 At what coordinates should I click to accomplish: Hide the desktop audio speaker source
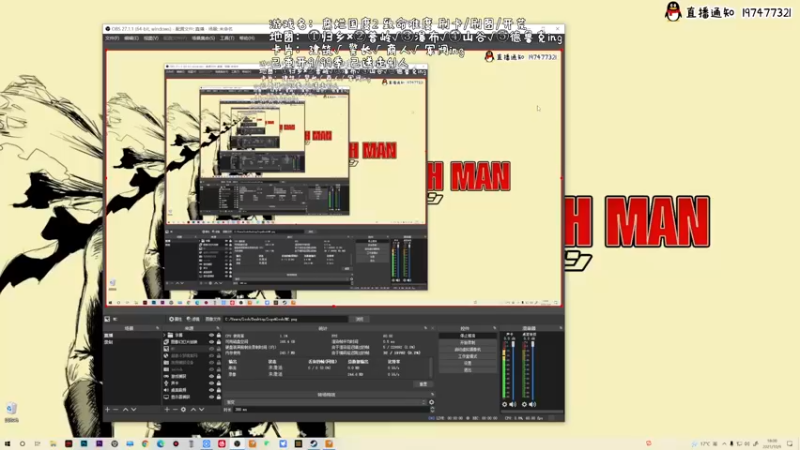pos(211,390)
